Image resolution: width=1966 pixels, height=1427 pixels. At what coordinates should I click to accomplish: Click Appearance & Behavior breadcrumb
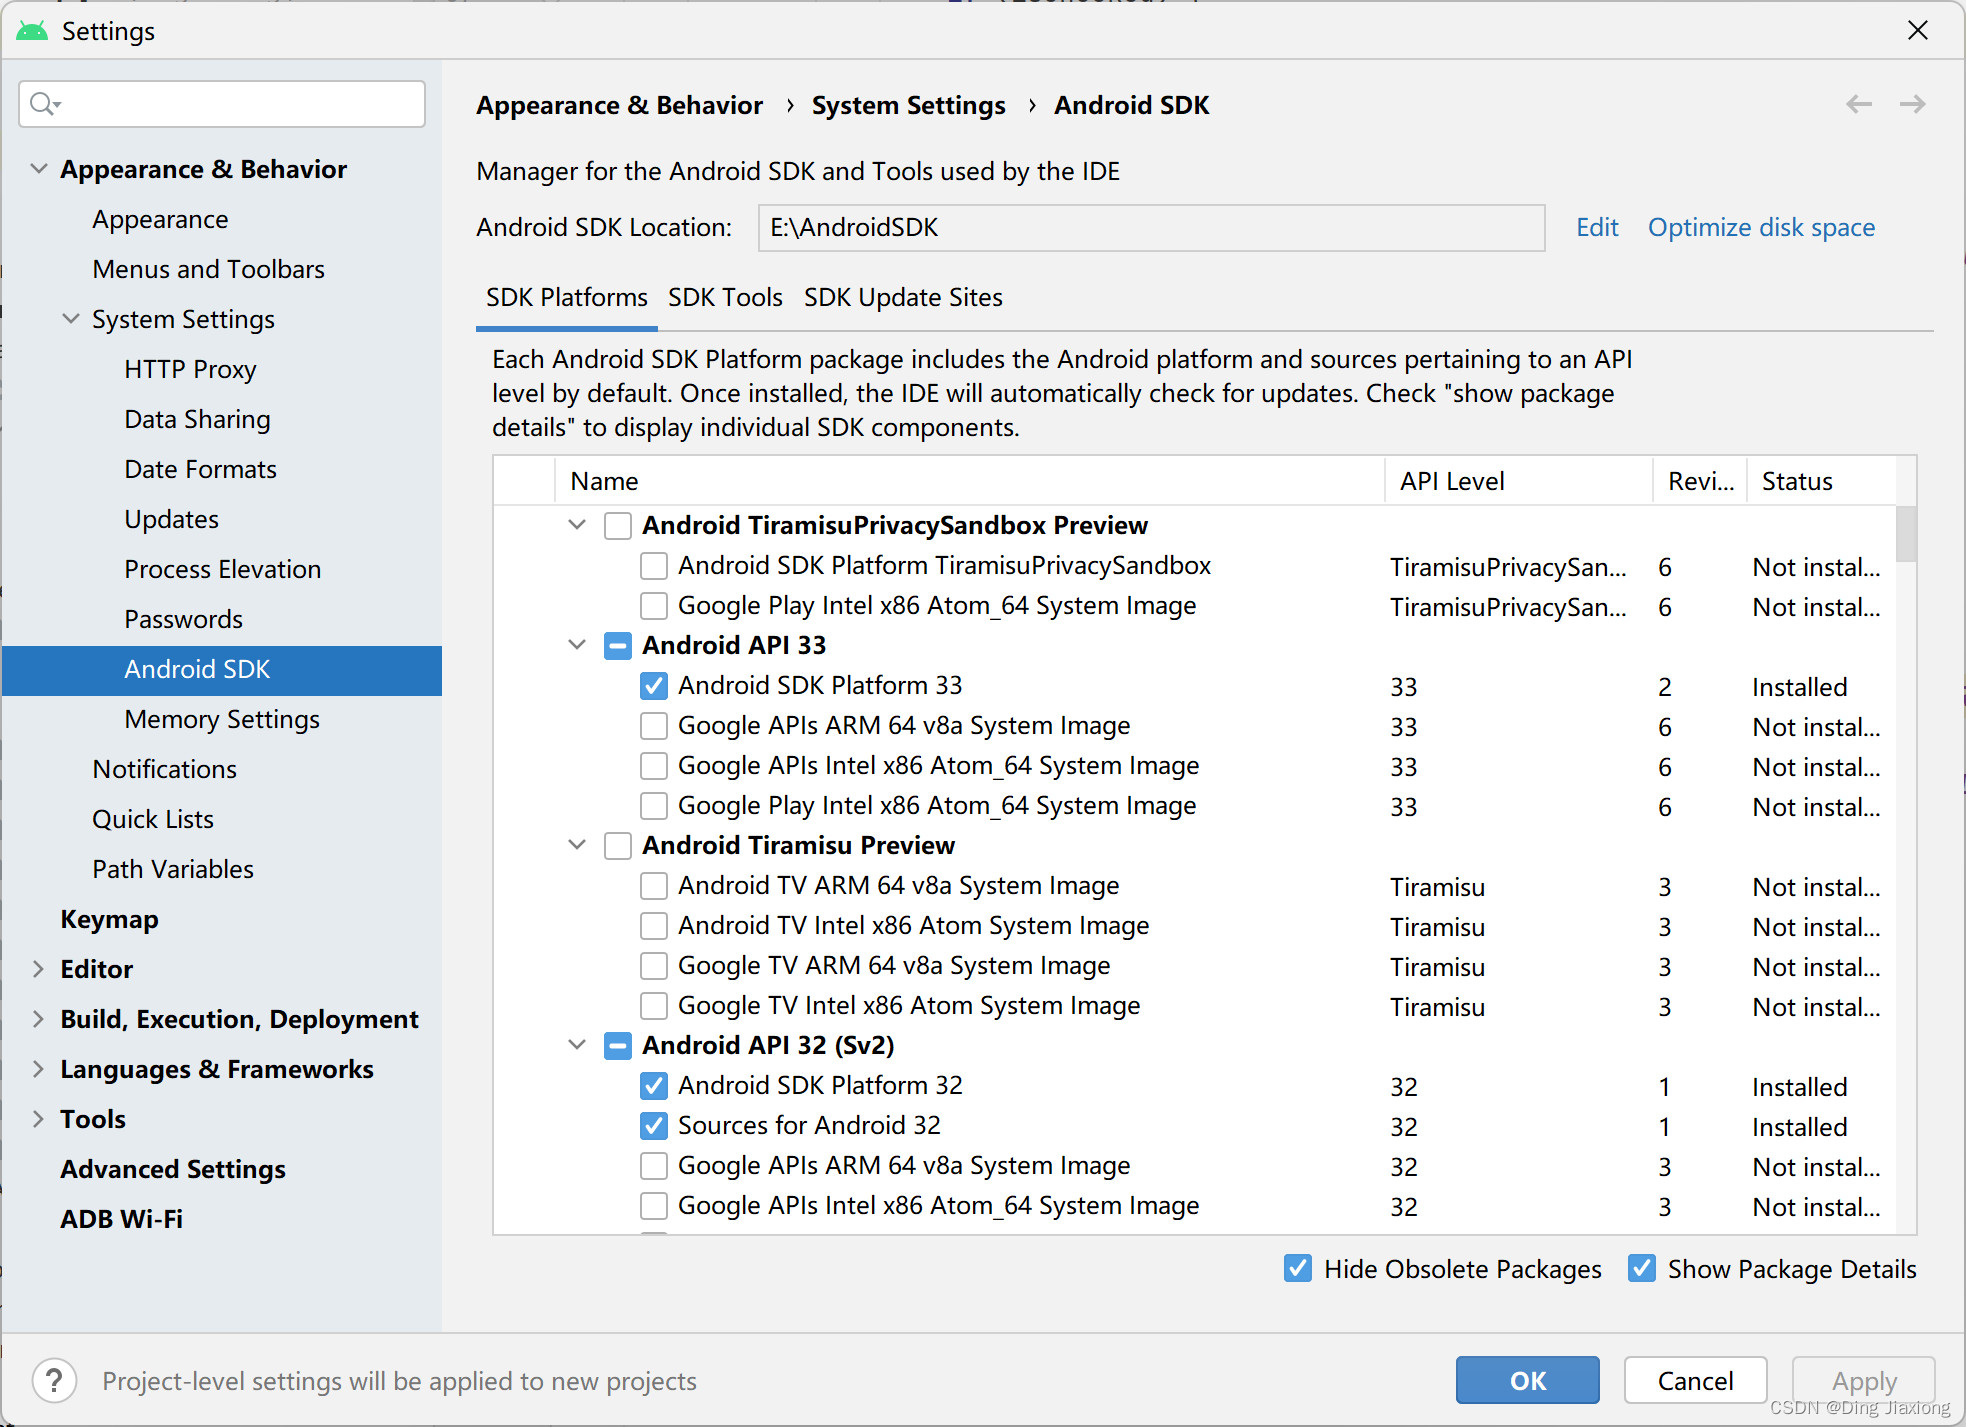coord(619,105)
